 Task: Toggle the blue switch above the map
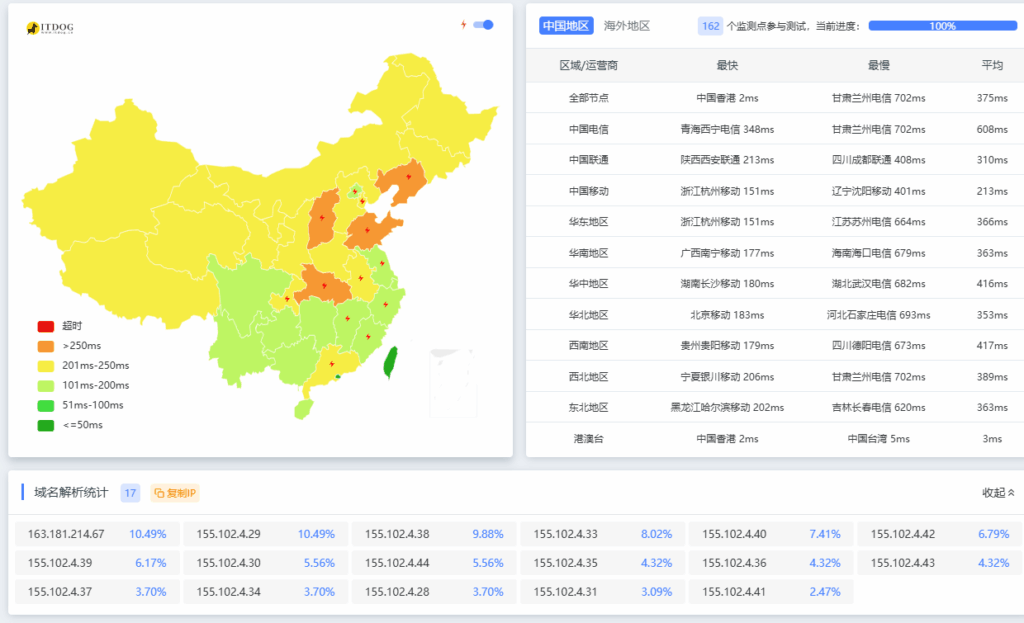point(483,25)
